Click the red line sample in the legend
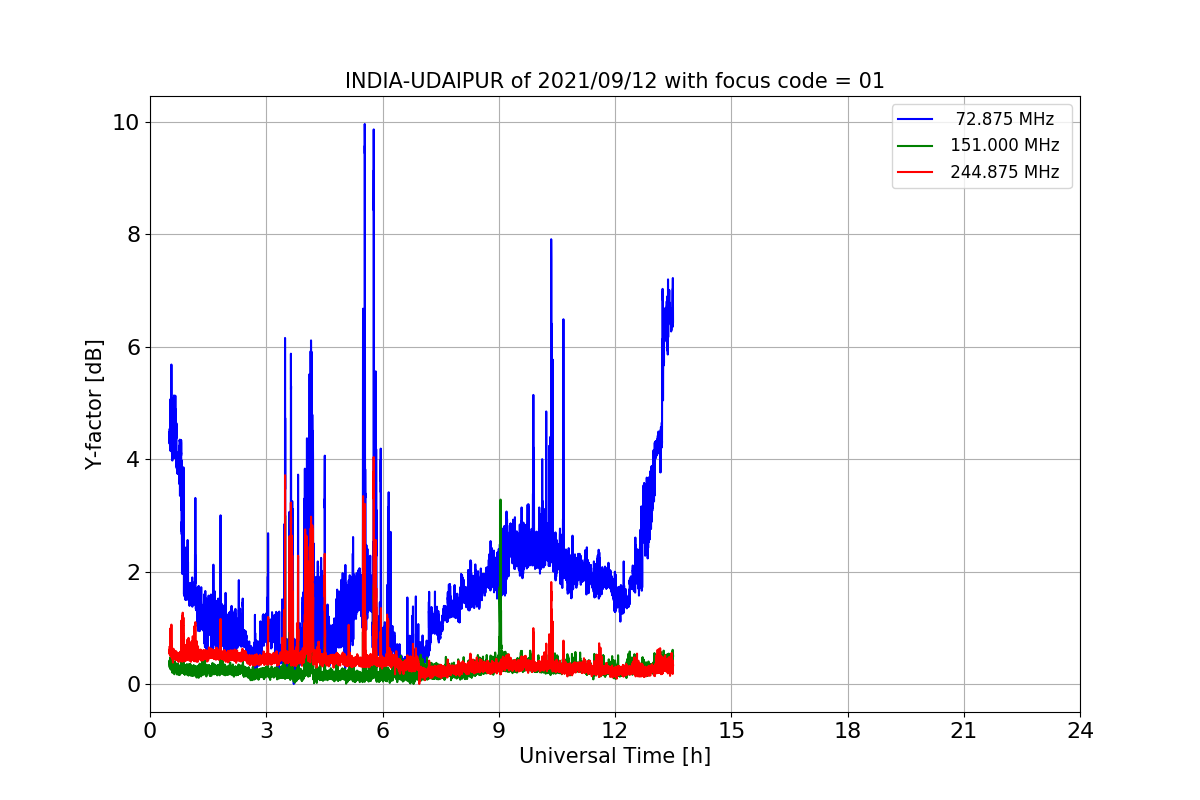 [x=916, y=172]
